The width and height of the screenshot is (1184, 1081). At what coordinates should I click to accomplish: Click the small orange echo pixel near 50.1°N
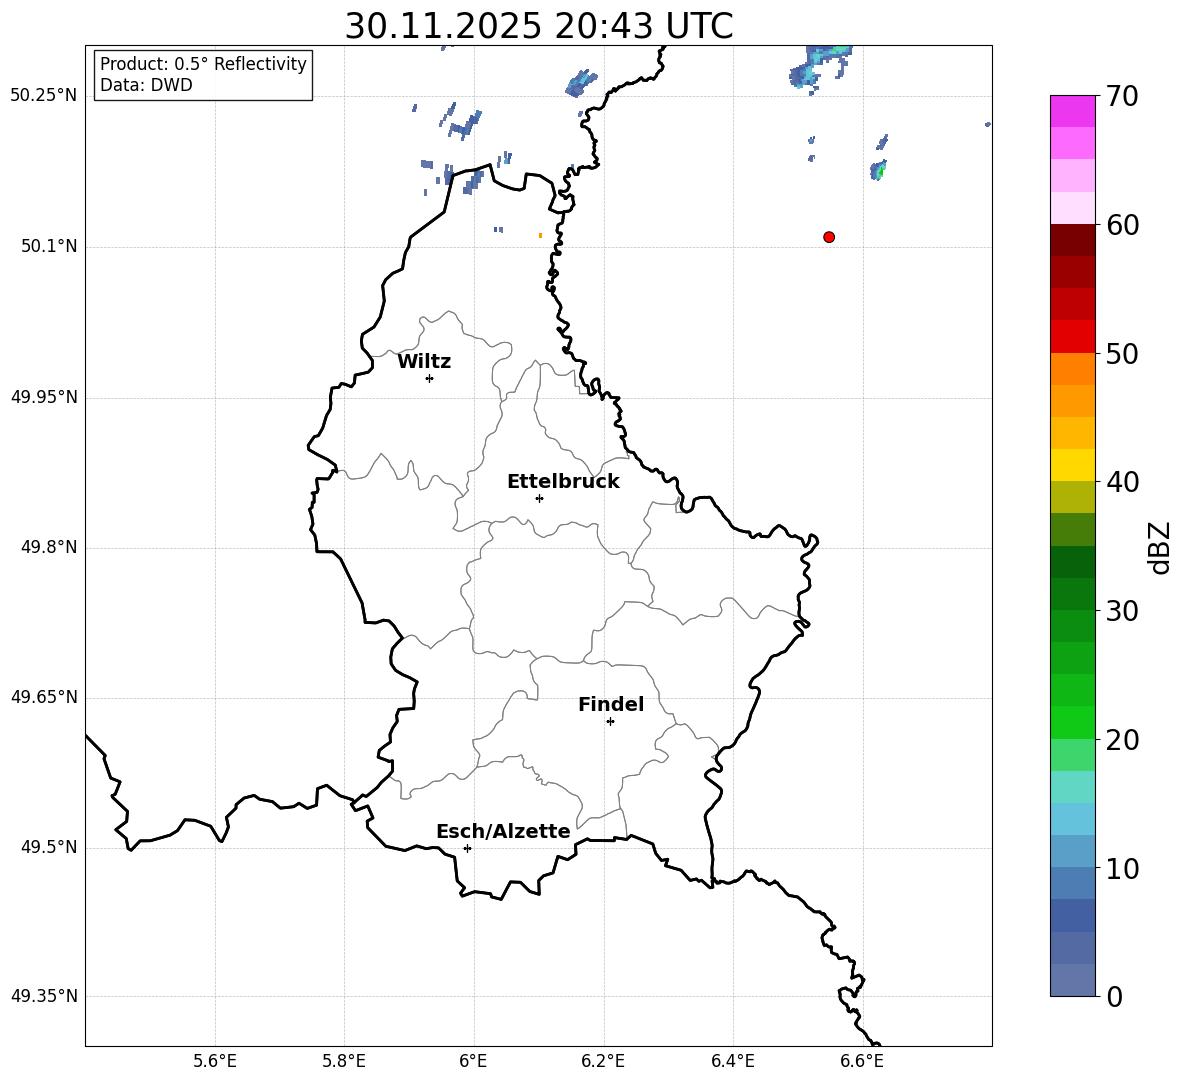coord(540,236)
